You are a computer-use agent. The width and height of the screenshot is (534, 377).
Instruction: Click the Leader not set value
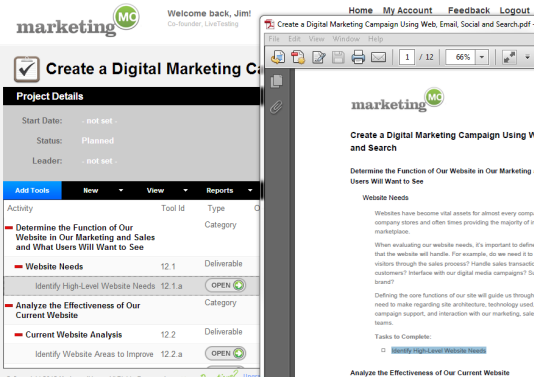coord(99,161)
